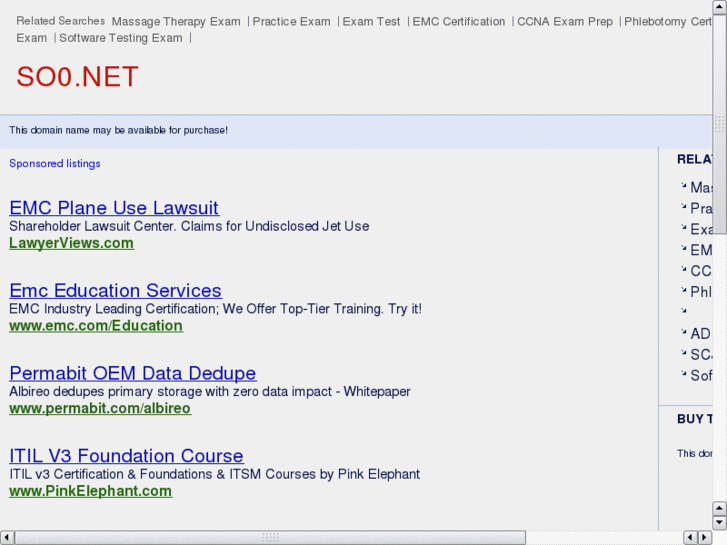Open the CCNA Exam Prep related search
Viewport: 727px width, 545px height.
pos(565,22)
